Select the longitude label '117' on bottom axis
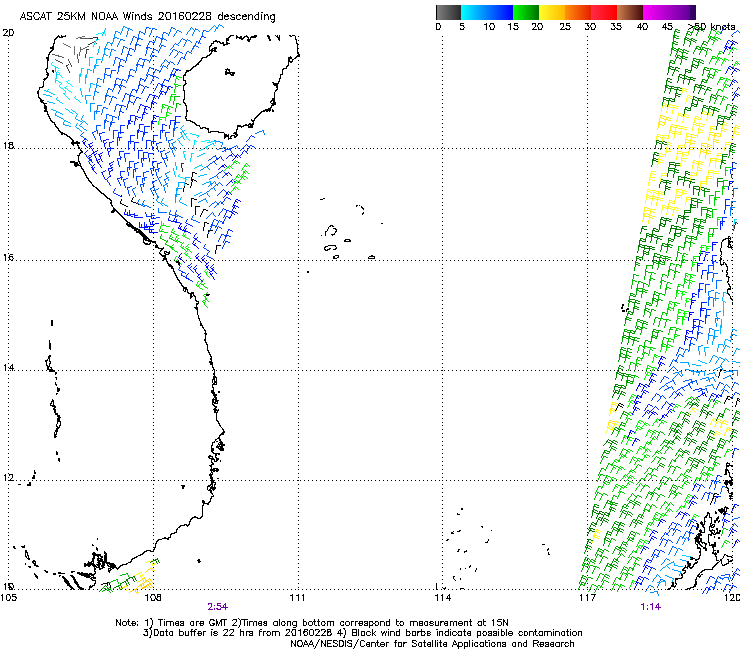The width and height of the screenshot is (740, 650). [x=587, y=598]
